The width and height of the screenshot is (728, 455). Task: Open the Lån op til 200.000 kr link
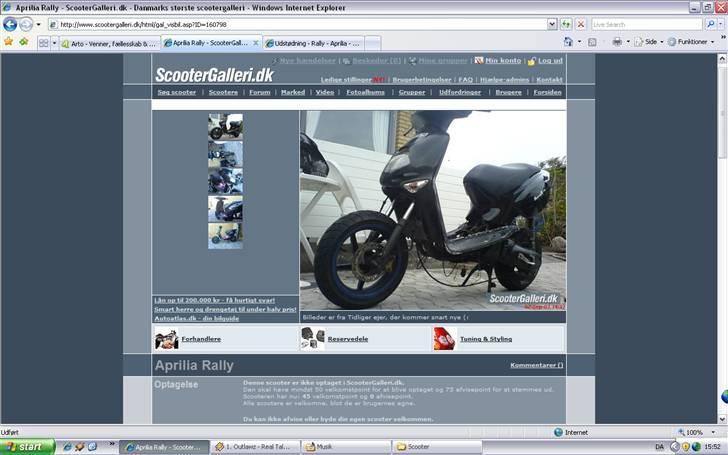click(x=214, y=300)
